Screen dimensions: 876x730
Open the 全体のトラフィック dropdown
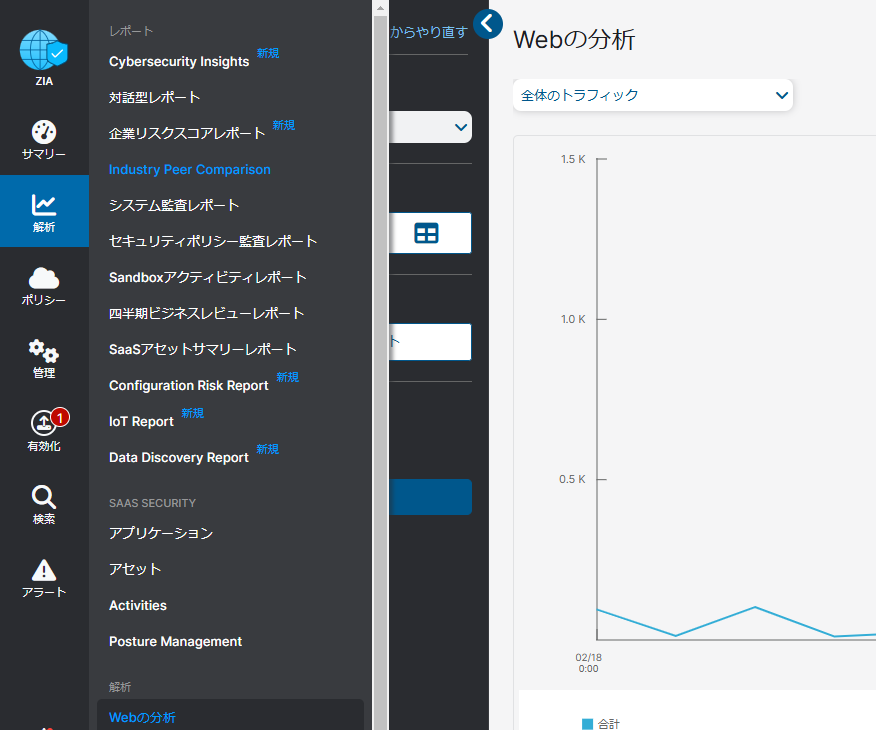pyautogui.click(x=653, y=95)
